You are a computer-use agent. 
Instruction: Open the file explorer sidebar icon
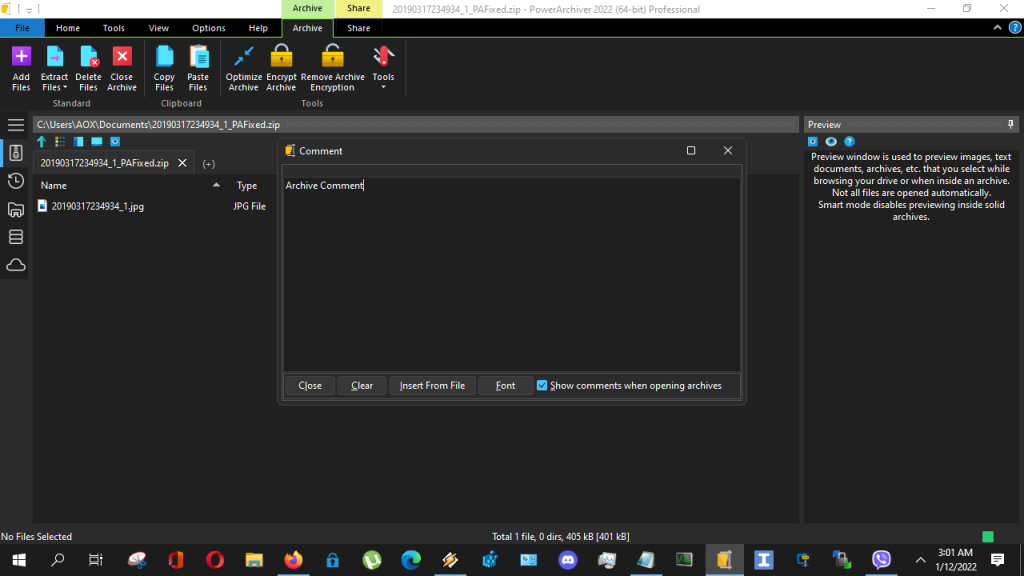tap(16, 209)
